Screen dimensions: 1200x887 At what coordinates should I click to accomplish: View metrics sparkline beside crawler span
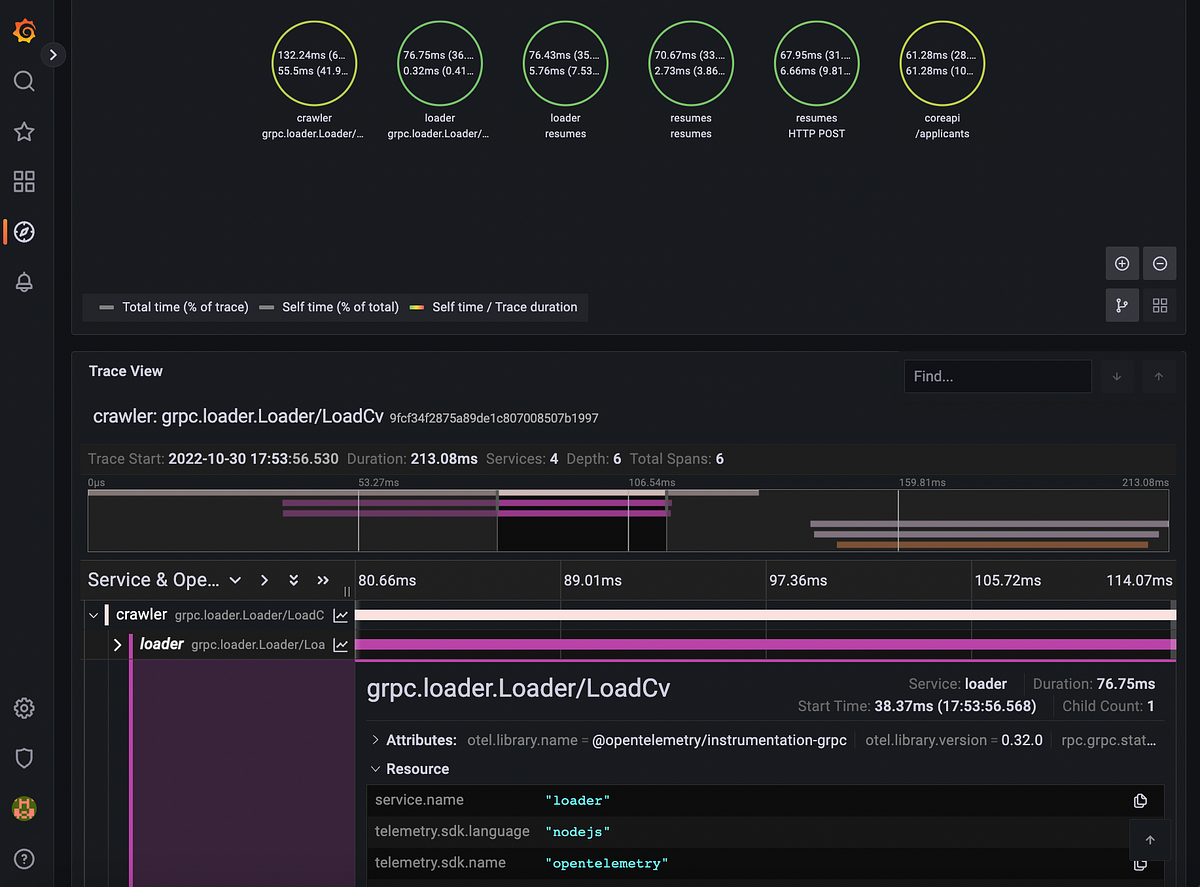[x=341, y=614]
